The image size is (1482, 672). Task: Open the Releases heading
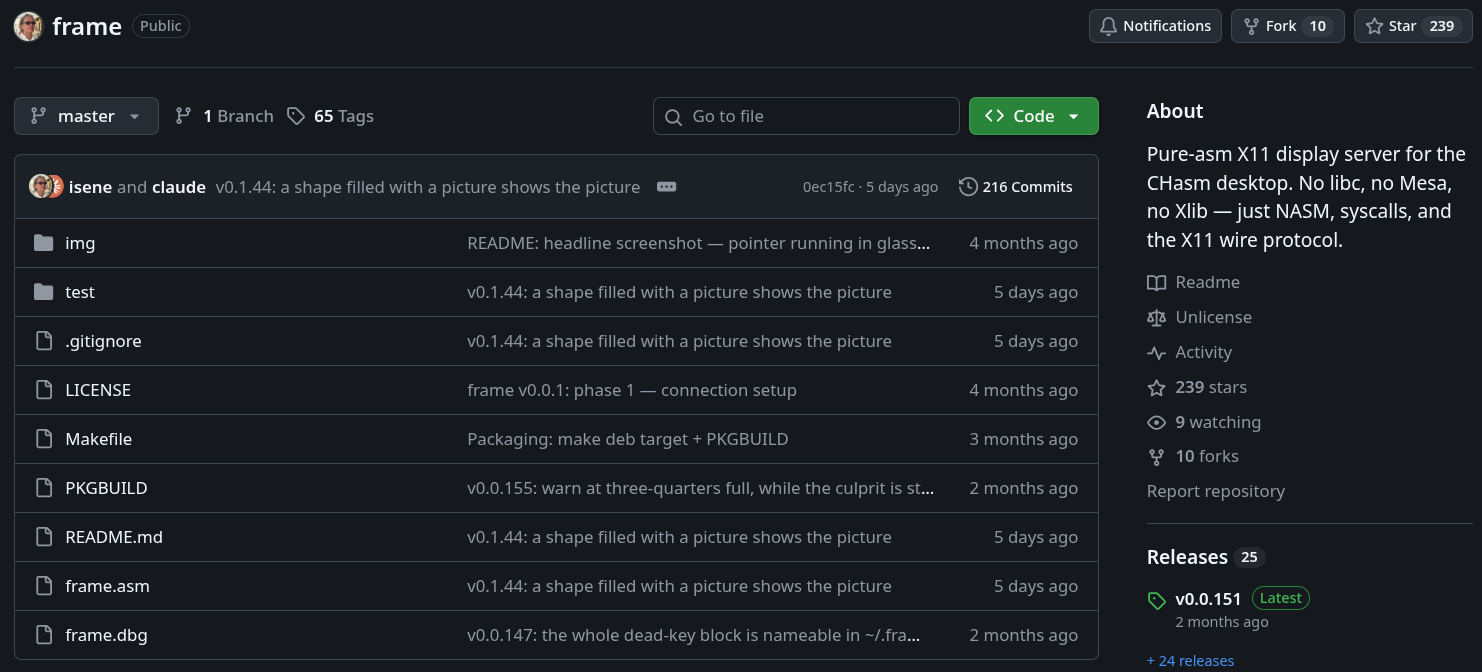point(1187,557)
